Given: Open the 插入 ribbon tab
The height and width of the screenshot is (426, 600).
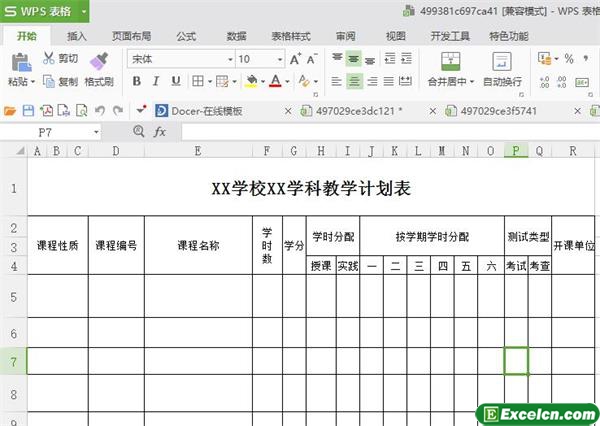Looking at the screenshot, I should pos(77,36).
